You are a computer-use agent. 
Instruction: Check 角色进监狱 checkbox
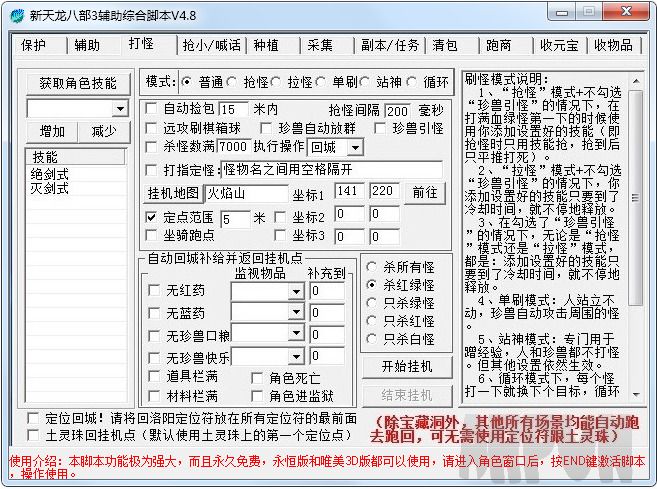pos(257,396)
